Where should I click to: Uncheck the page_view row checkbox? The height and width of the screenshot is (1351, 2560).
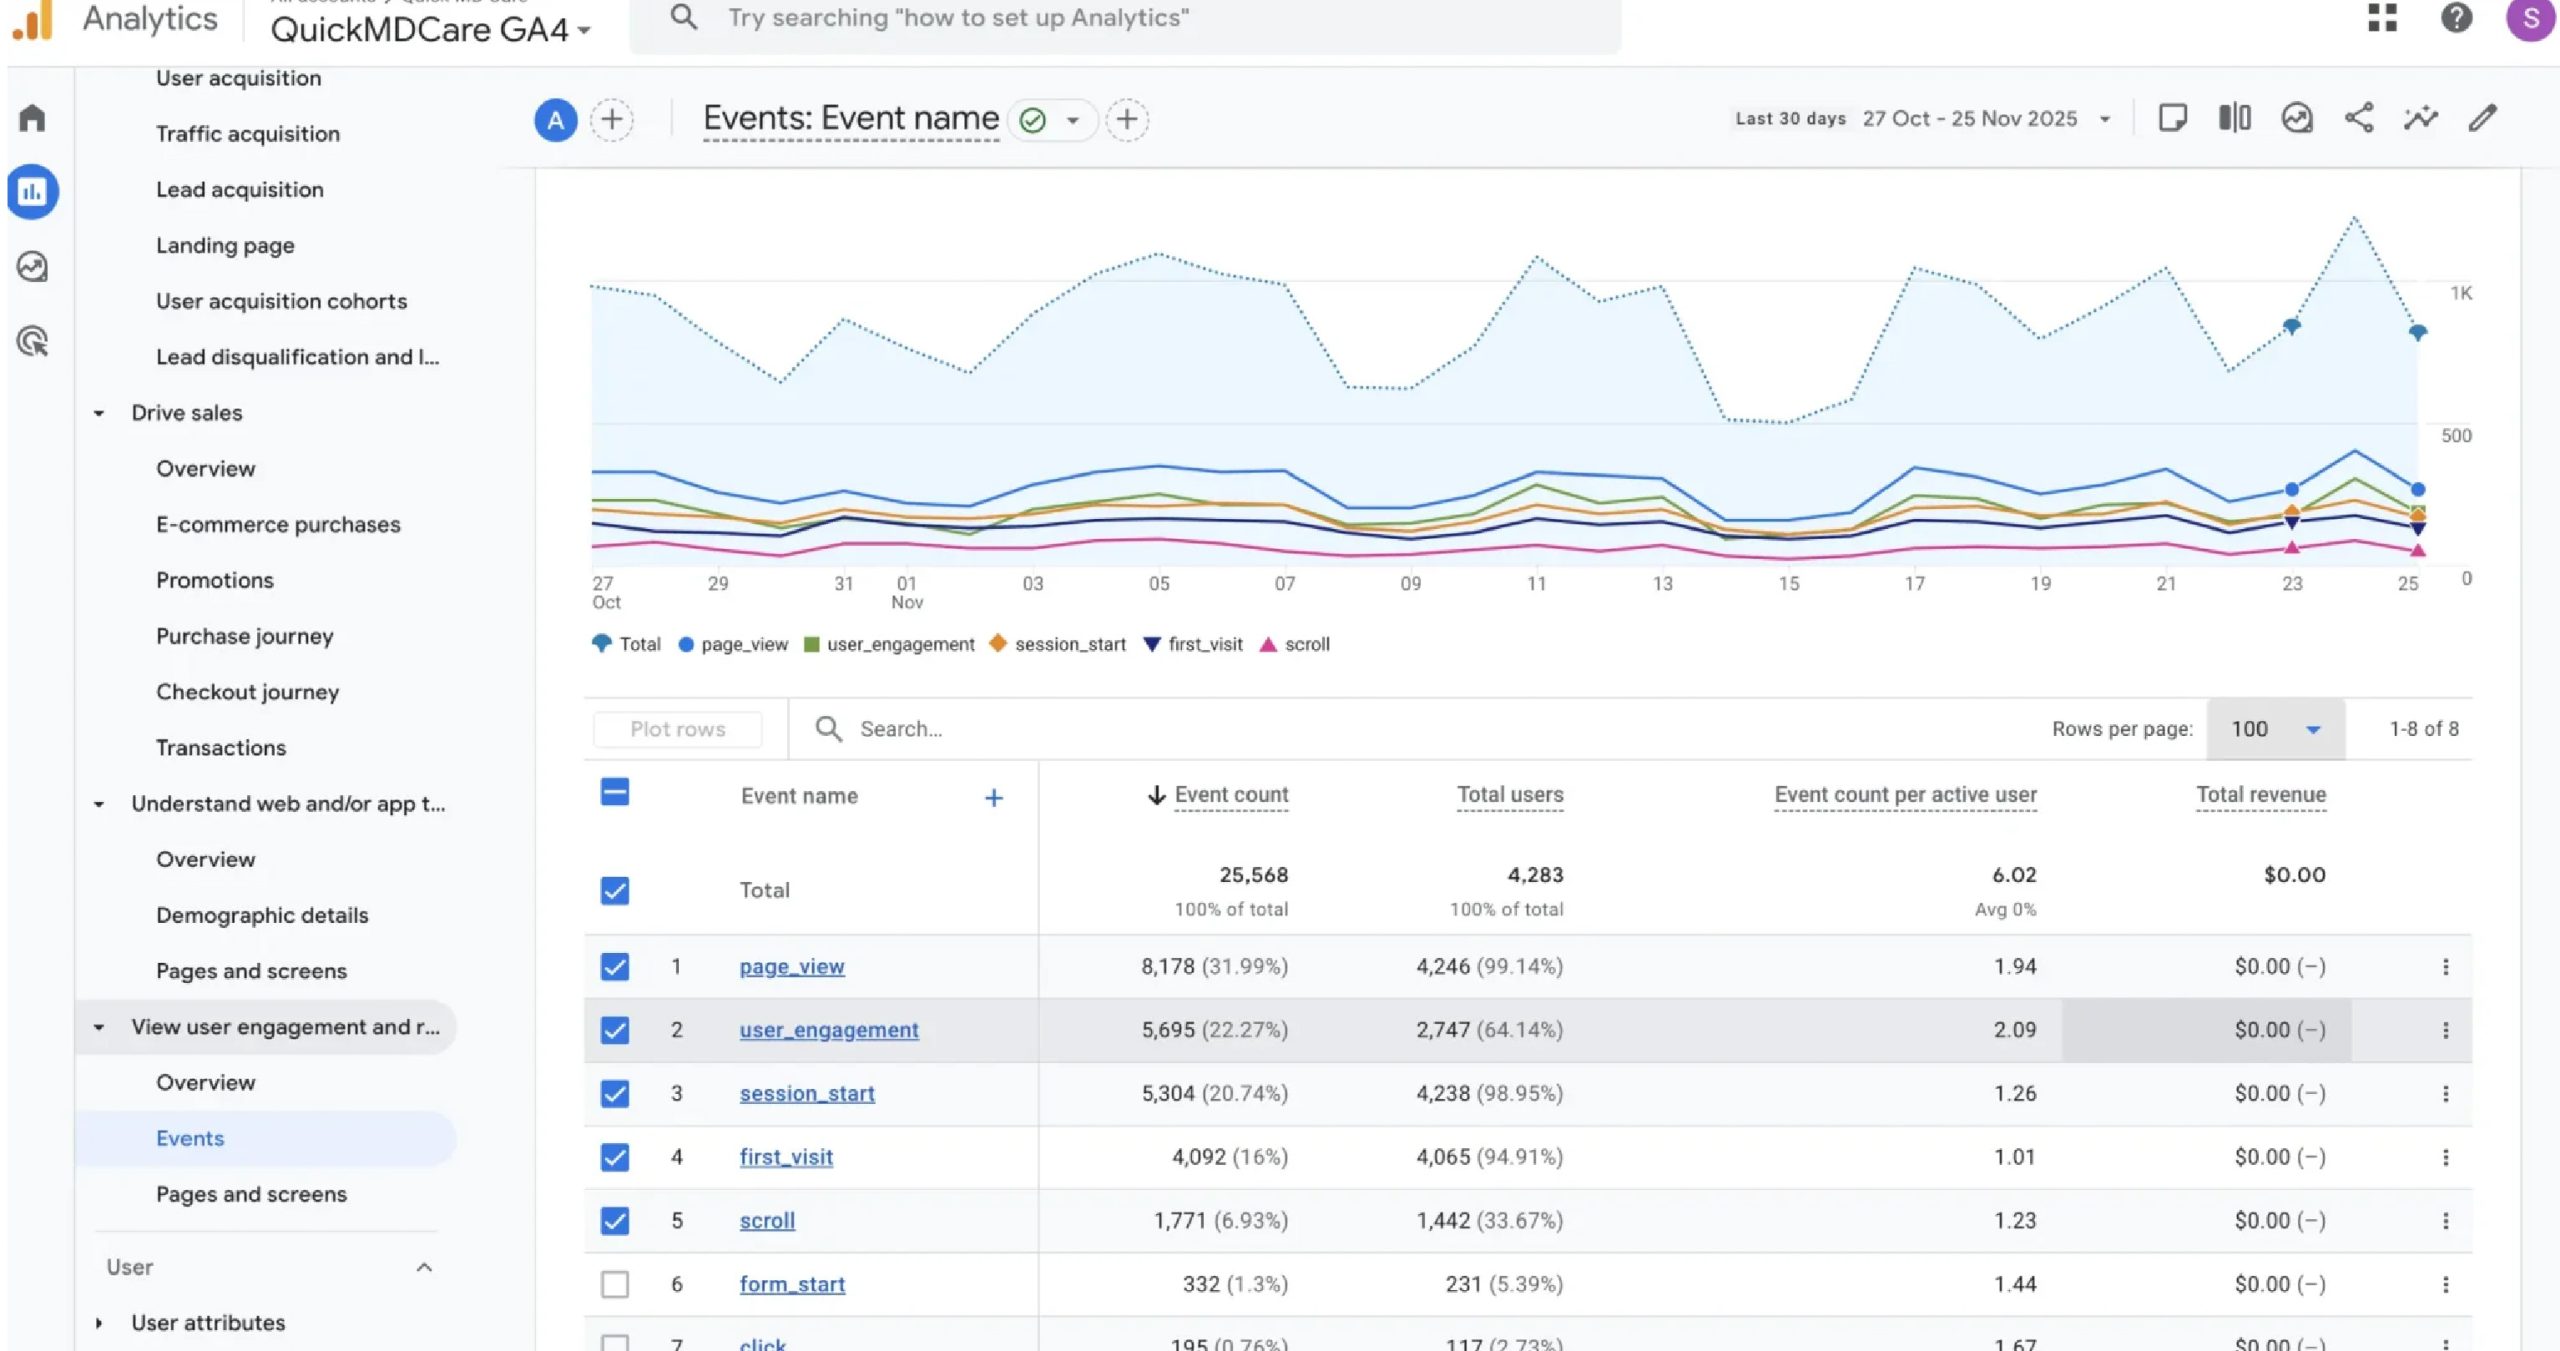(x=615, y=967)
